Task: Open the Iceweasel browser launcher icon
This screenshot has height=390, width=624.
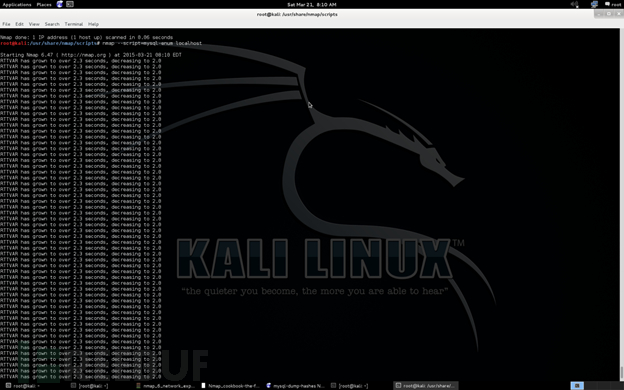Action: tap(60, 4)
